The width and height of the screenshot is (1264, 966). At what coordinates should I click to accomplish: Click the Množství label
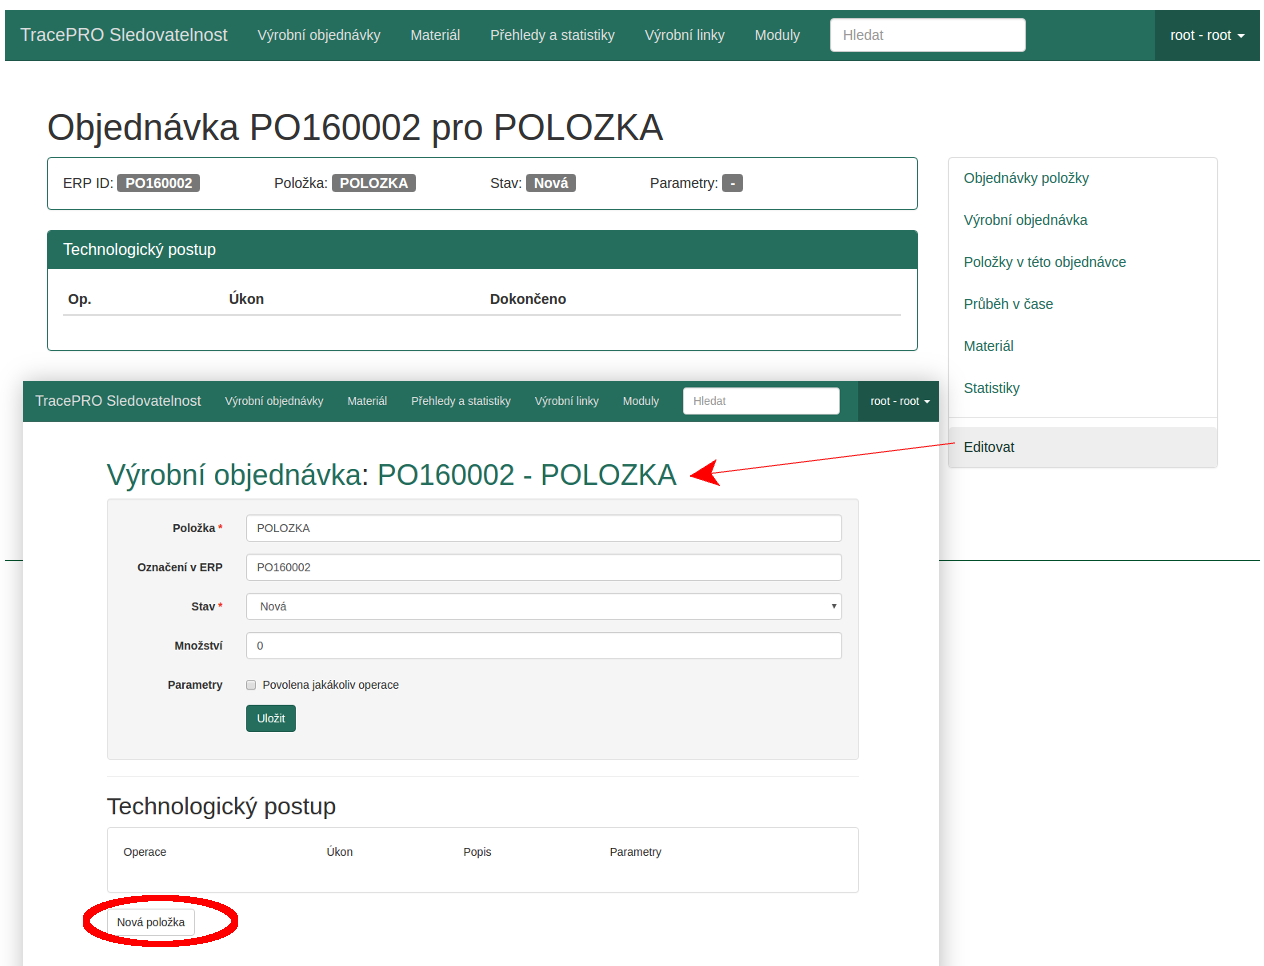(x=199, y=646)
